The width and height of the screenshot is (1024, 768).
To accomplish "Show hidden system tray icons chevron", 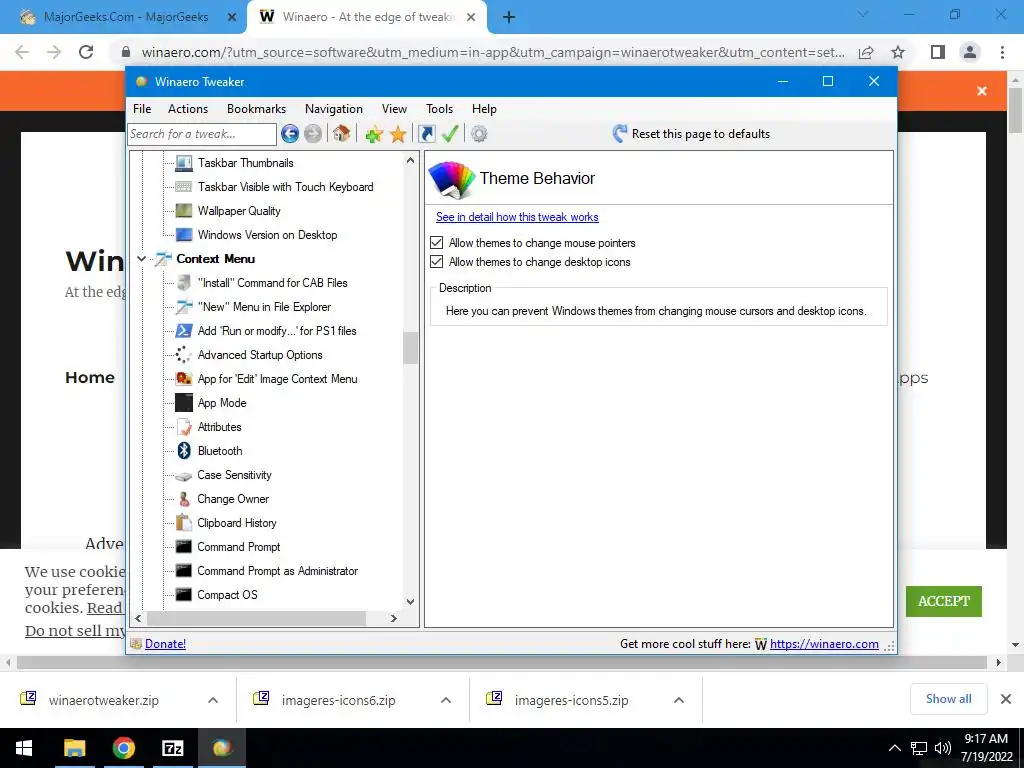I will point(895,748).
